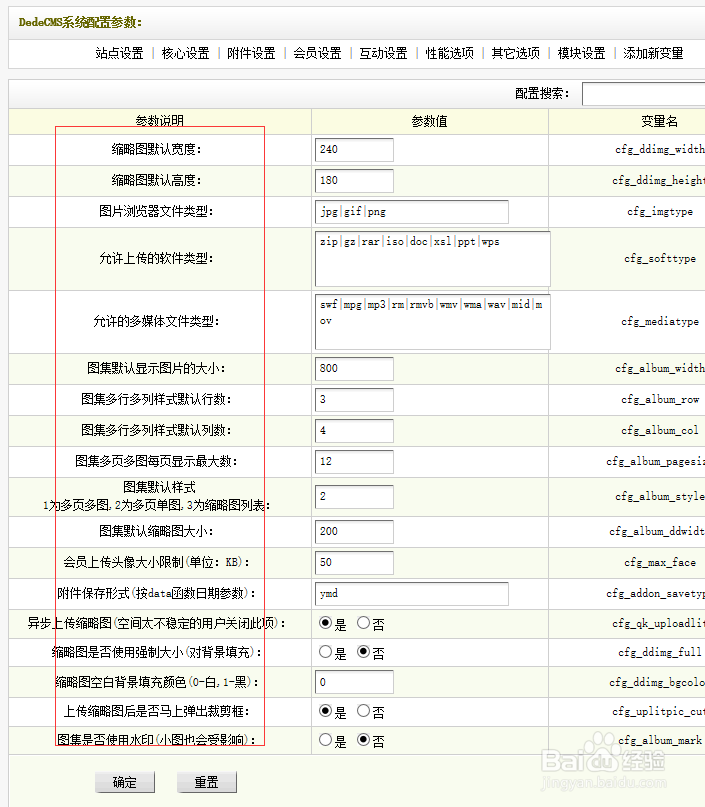
Task: Click variable name cfg_album_mark
Action: point(660,740)
